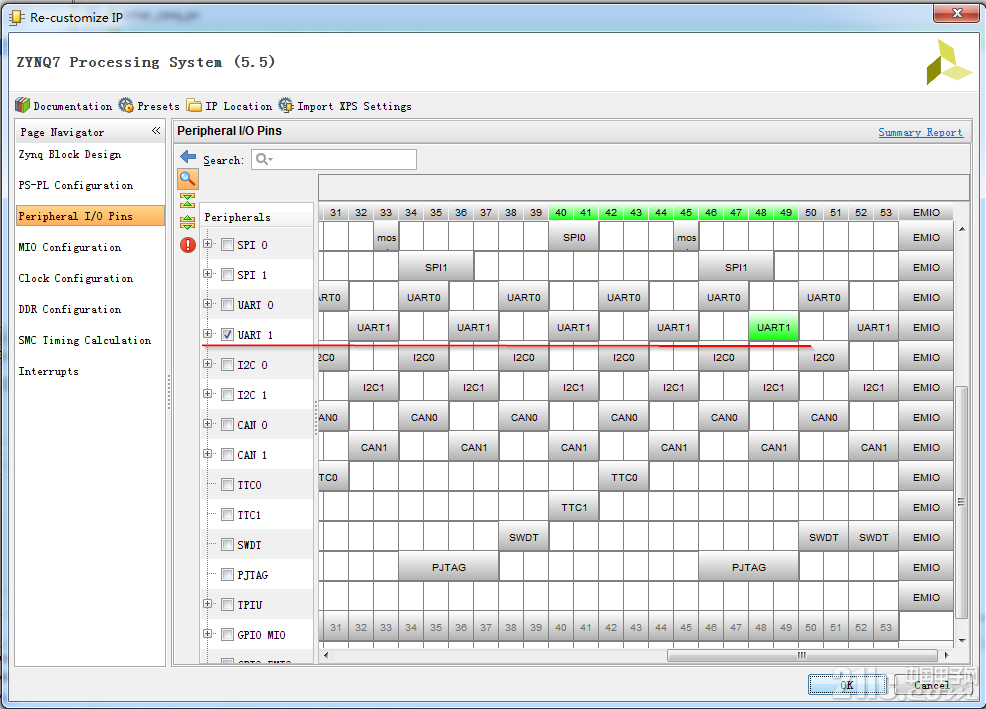
Task: Check the I2C 1 checkbox
Action: 228,395
